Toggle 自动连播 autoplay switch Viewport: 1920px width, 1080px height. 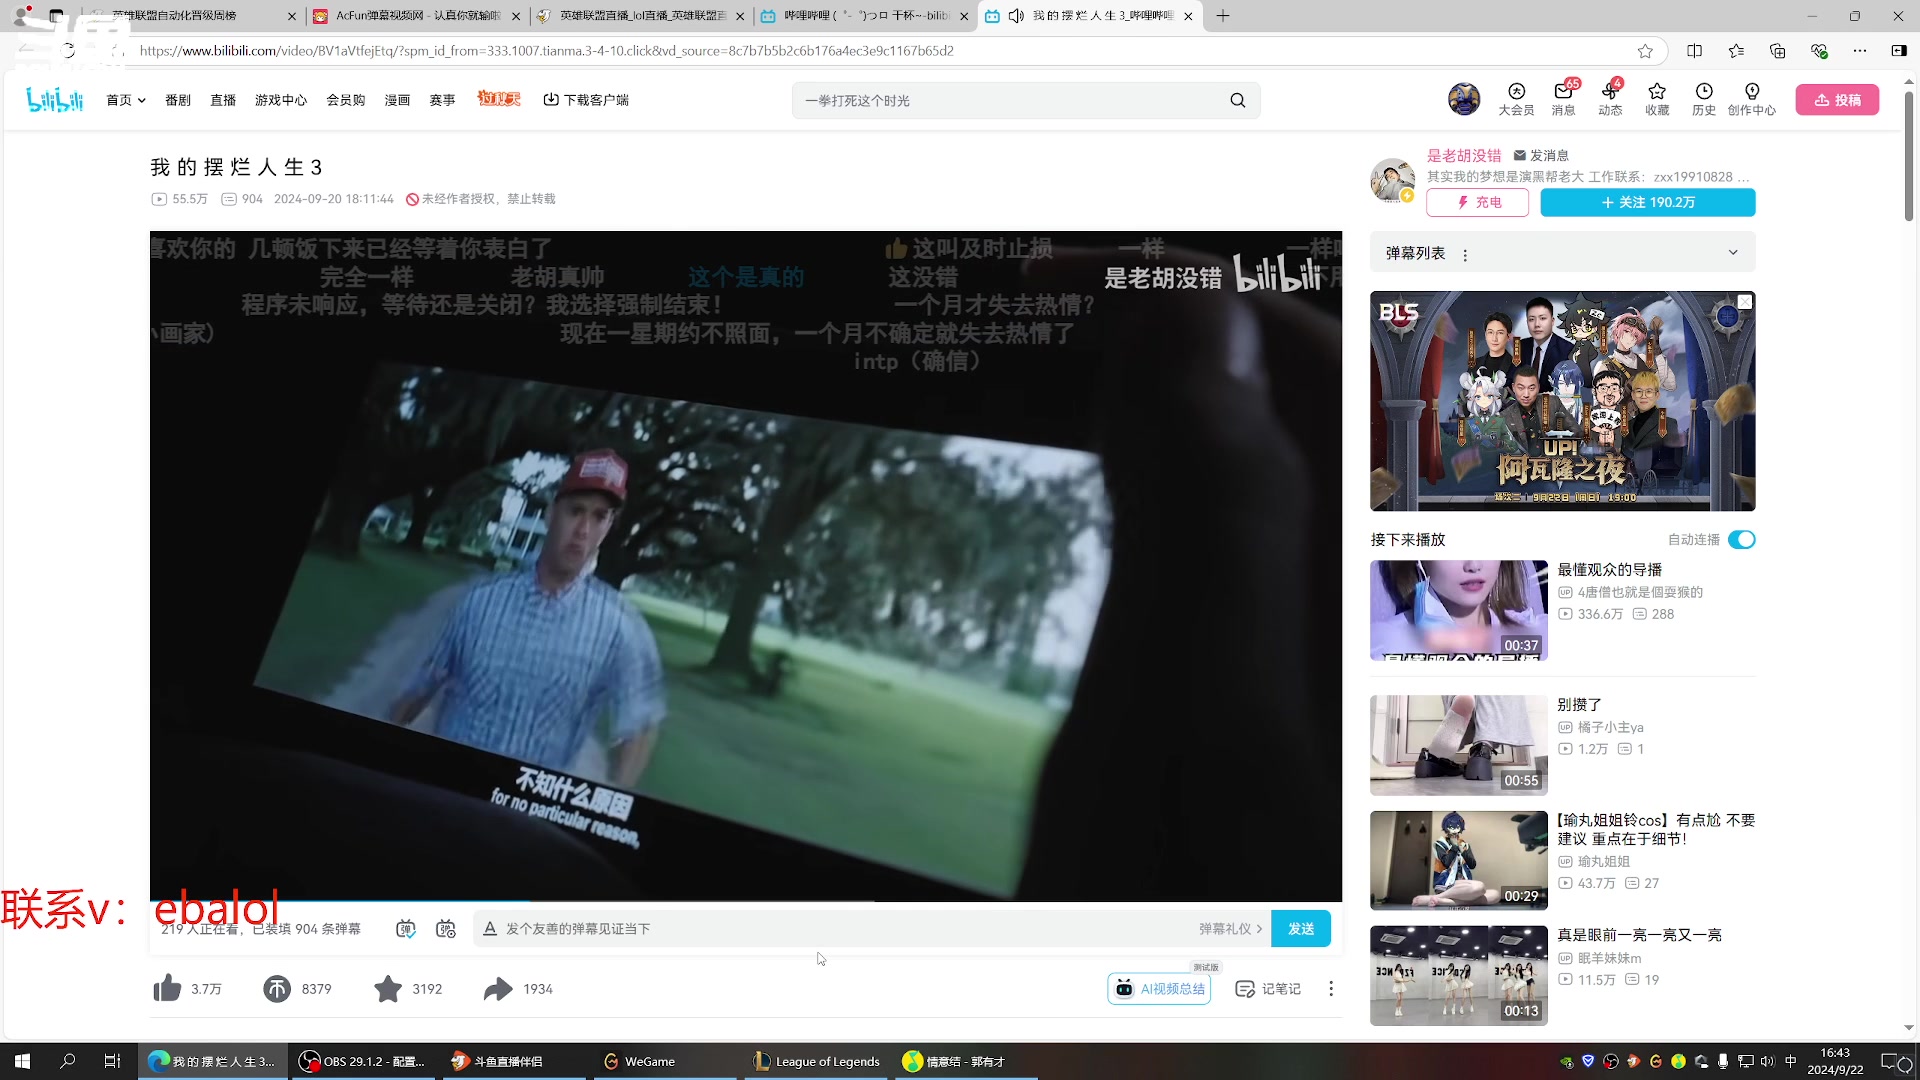click(x=1741, y=540)
